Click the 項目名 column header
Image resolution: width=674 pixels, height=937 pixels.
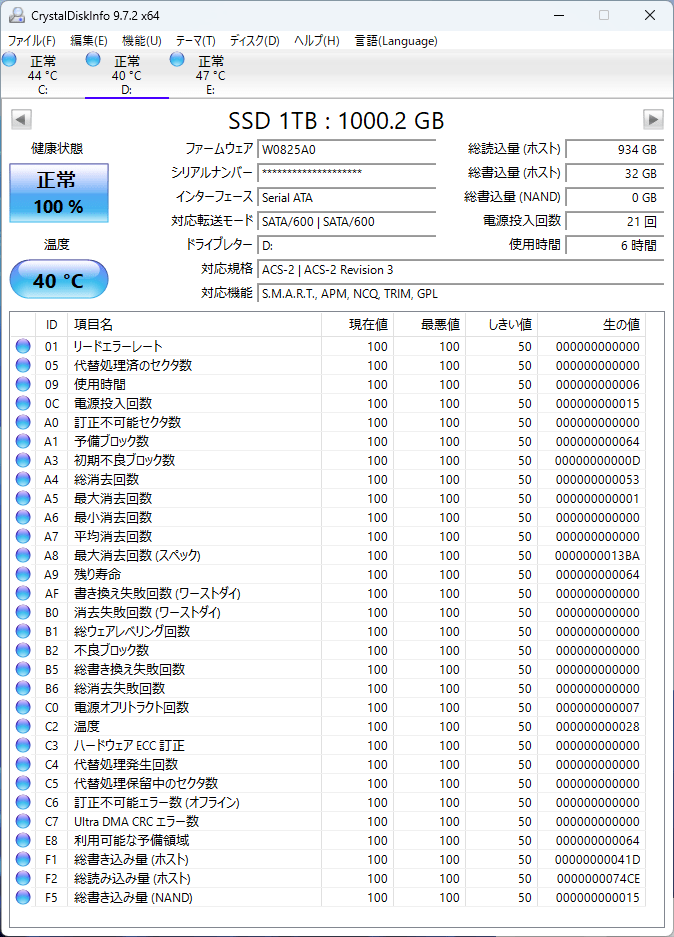click(93, 324)
